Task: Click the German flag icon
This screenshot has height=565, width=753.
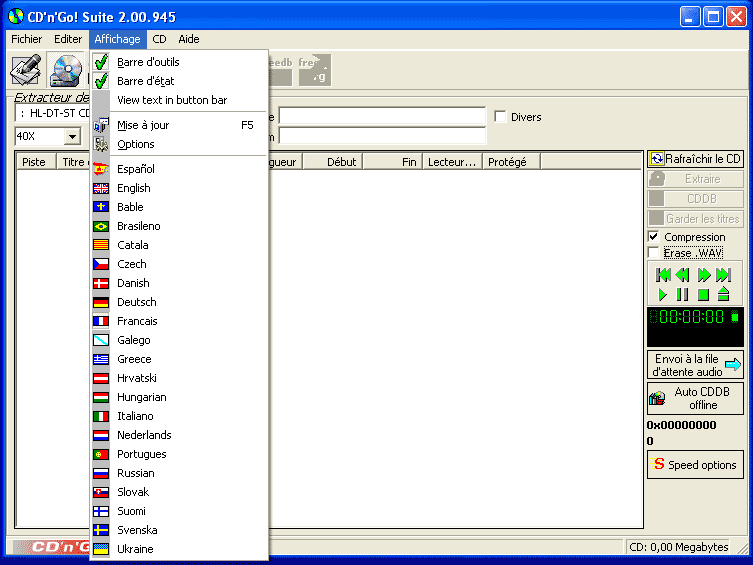Action: pos(101,302)
